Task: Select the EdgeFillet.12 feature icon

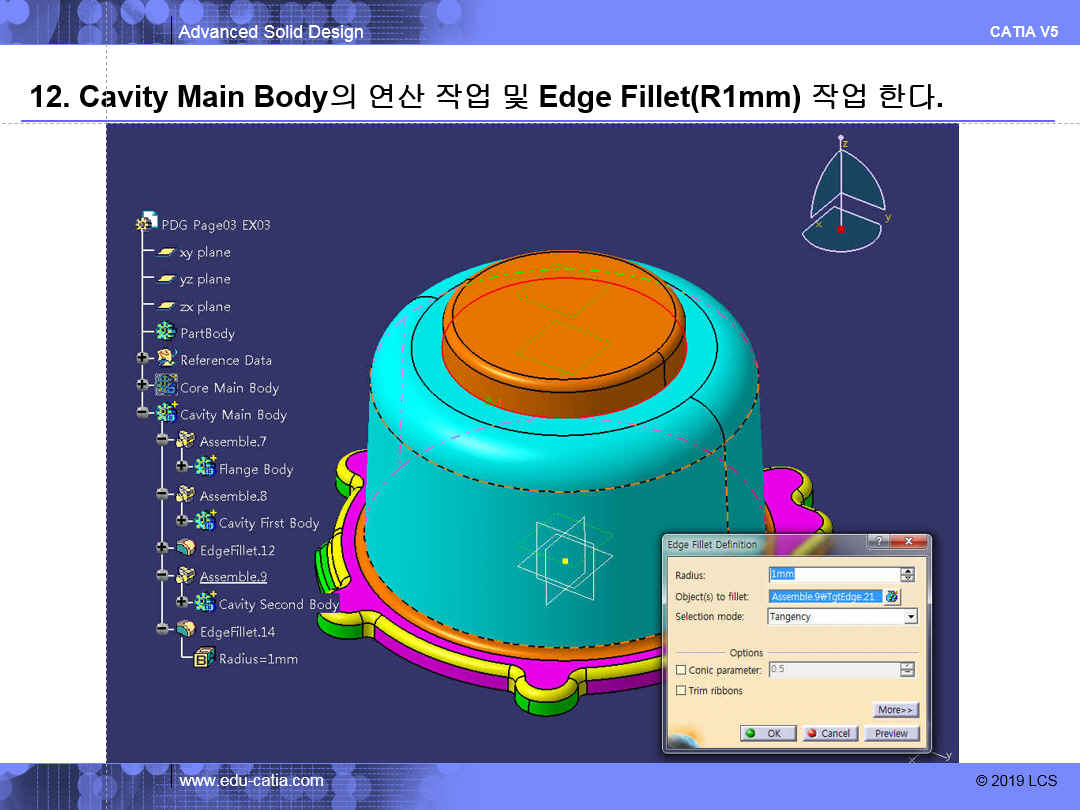Action: (185, 550)
